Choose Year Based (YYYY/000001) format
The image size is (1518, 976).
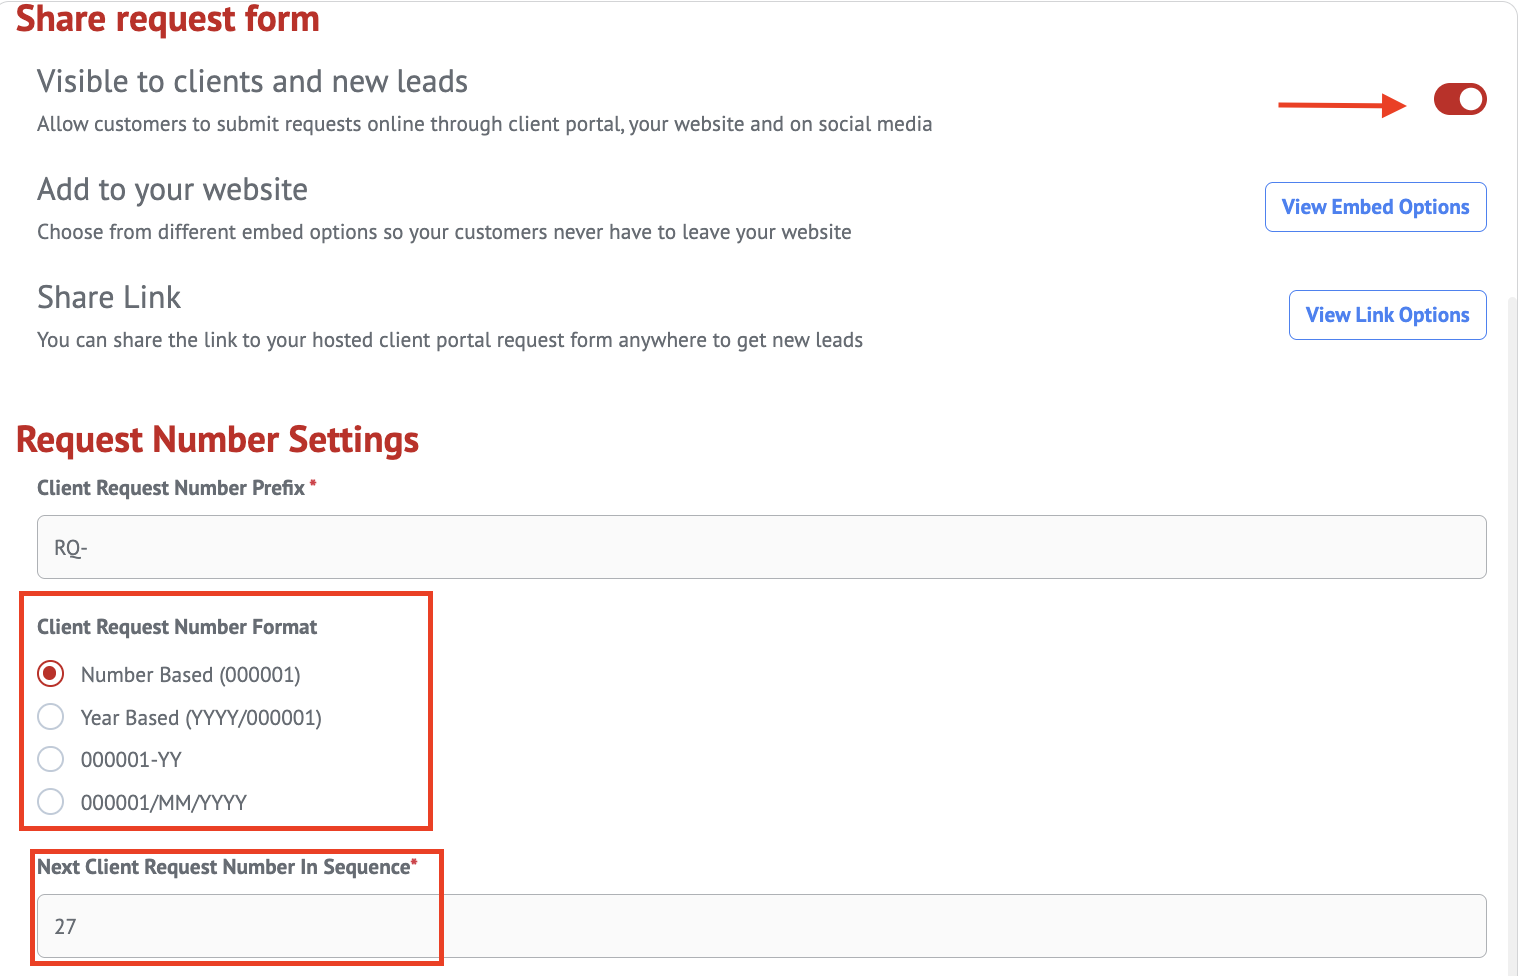51,717
